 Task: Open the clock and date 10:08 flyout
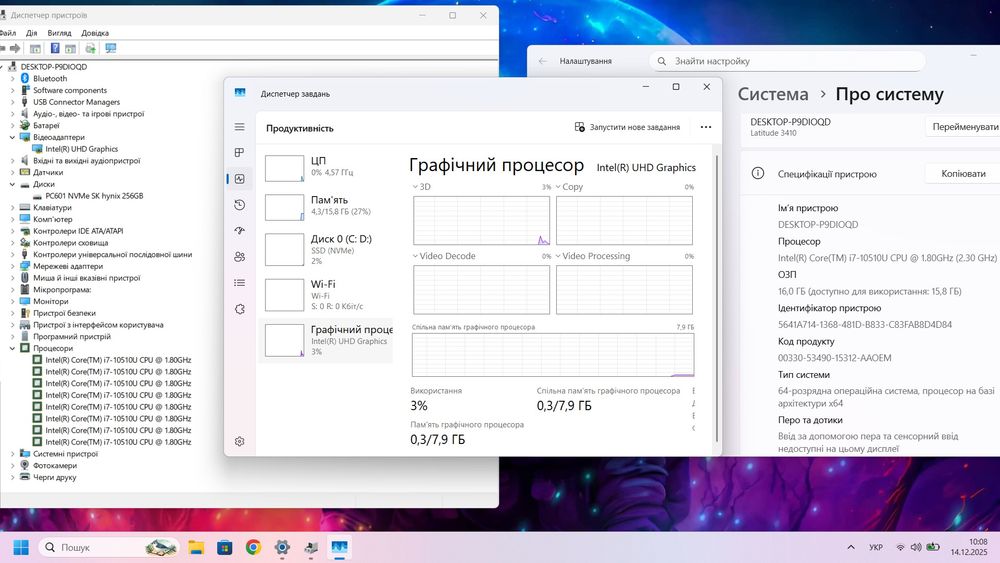coord(969,547)
